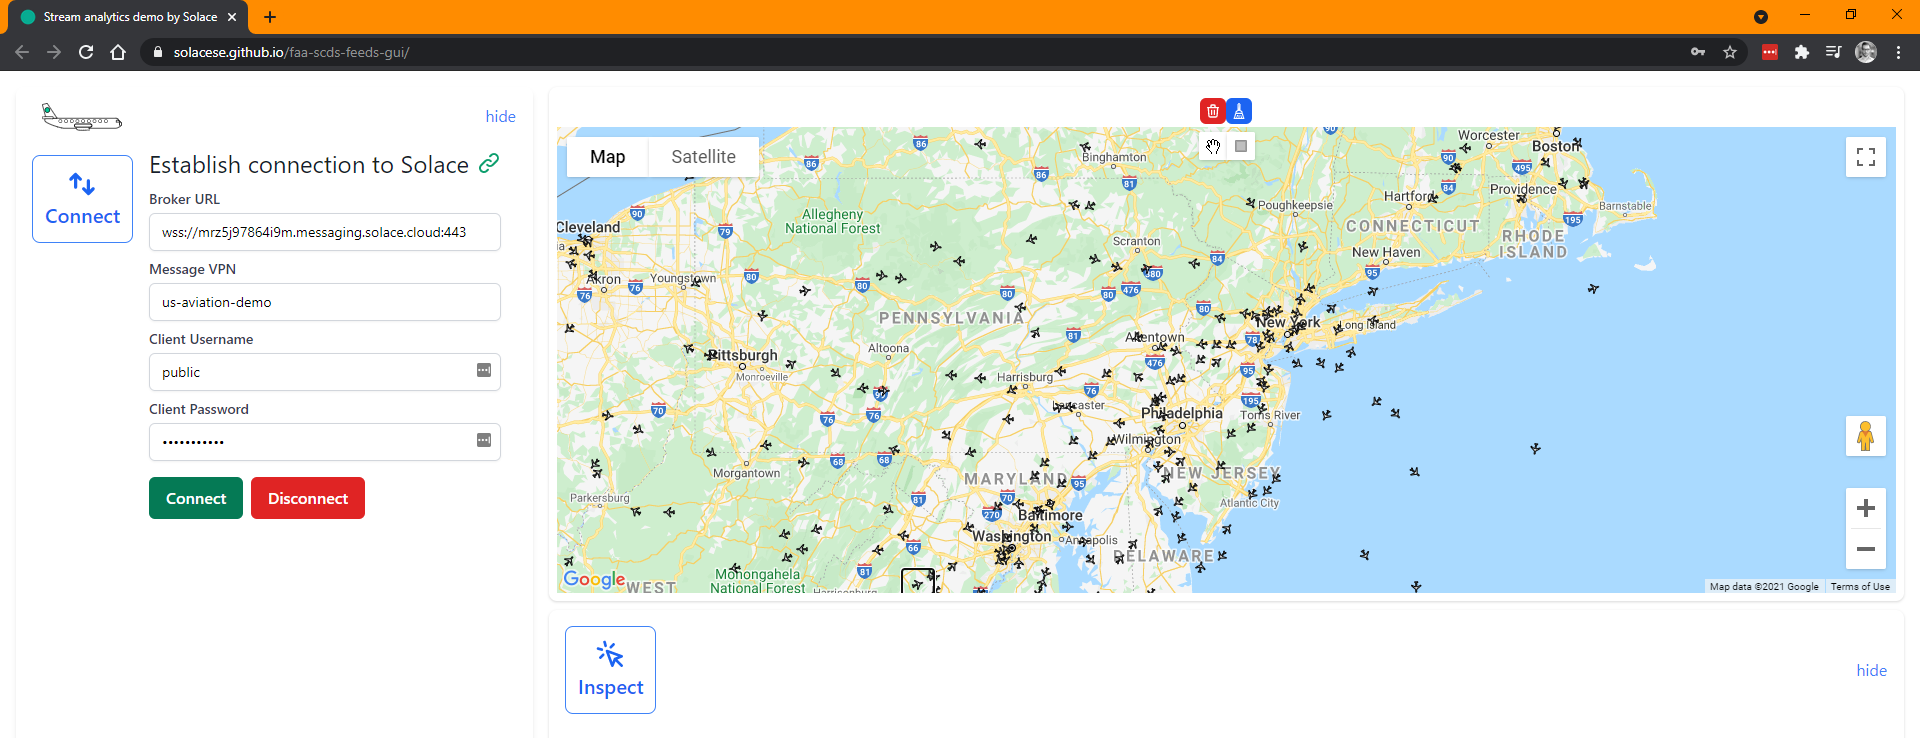Select the hand pan tool on map
The width and height of the screenshot is (1920, 738).
pos(1213,147)
